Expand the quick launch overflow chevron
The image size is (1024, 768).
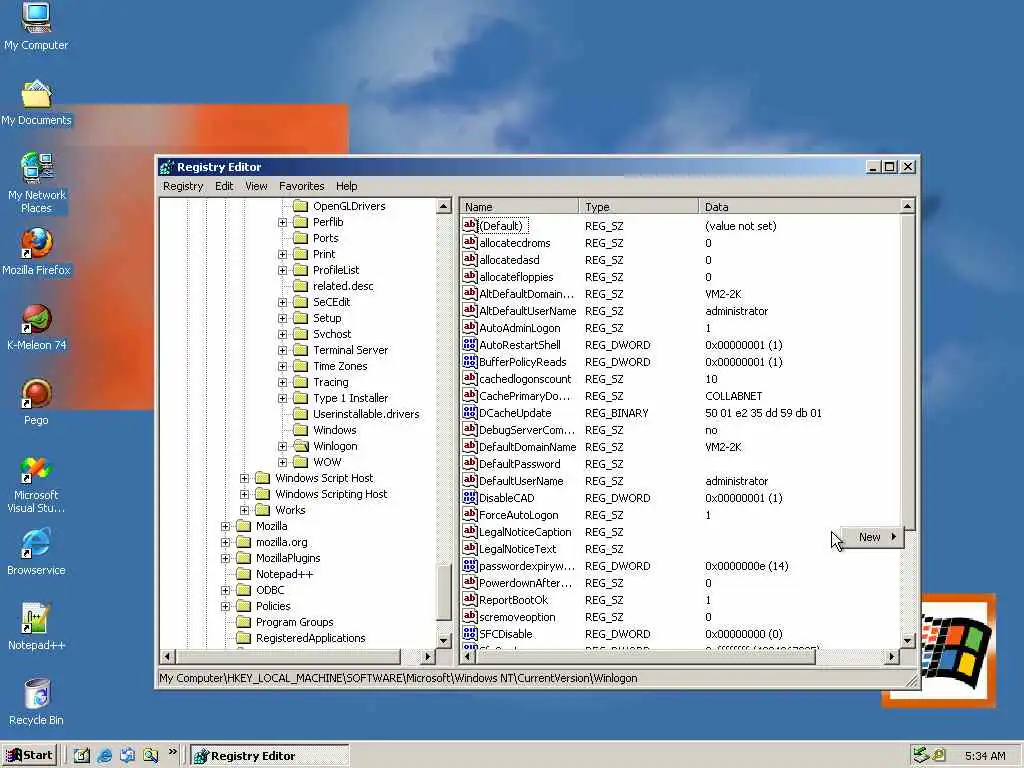172,752
